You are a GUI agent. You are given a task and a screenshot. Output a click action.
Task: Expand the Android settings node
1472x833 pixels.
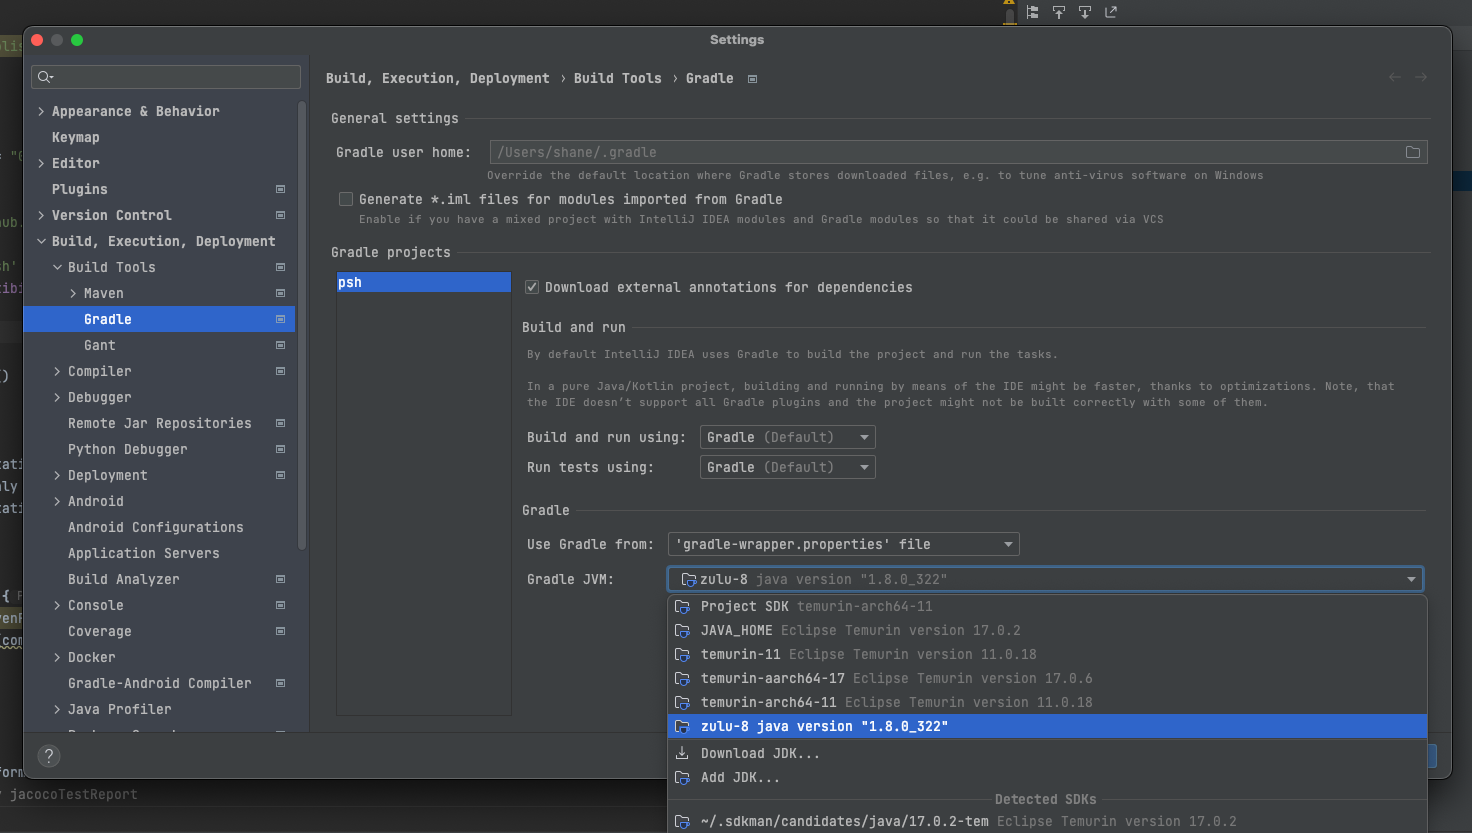[x=57, y=501]
